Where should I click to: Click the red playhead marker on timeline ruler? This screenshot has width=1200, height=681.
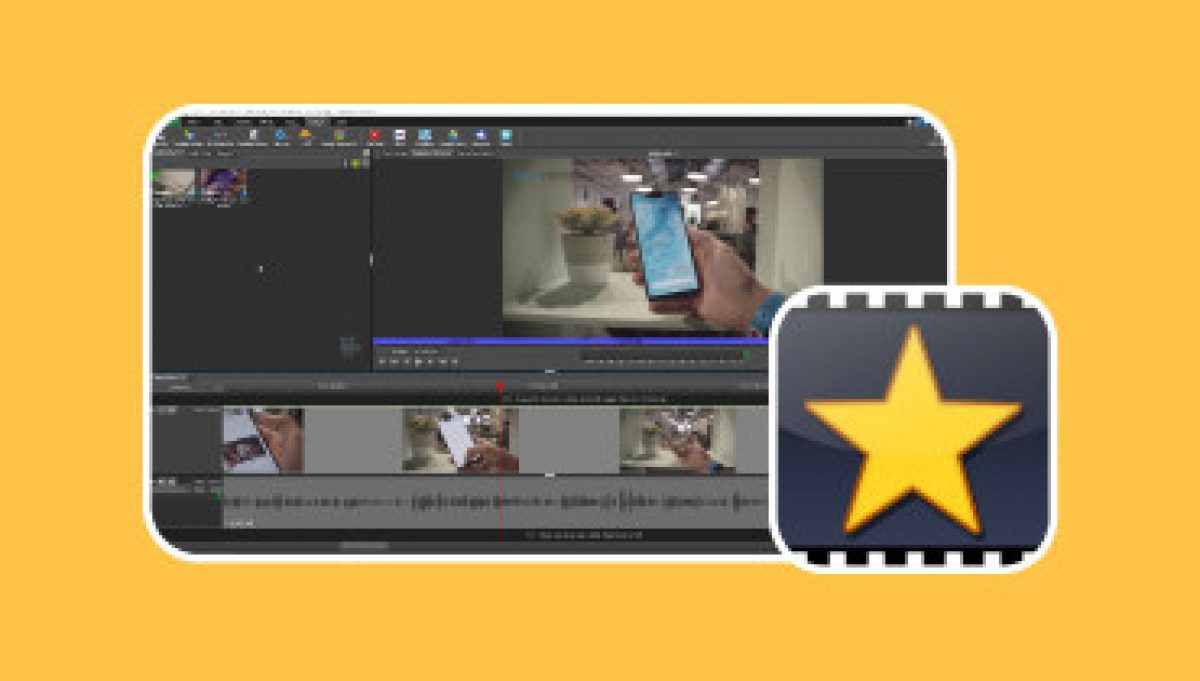tap(499, 386)
